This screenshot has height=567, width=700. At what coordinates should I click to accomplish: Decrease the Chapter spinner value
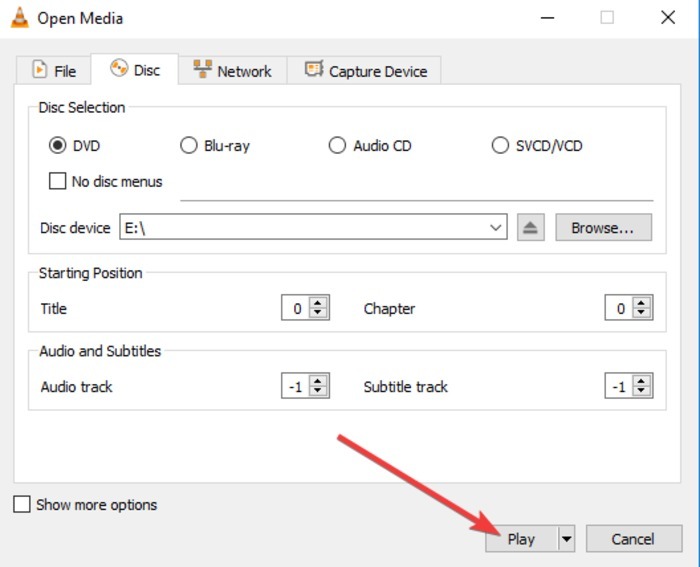coord(643,314)
